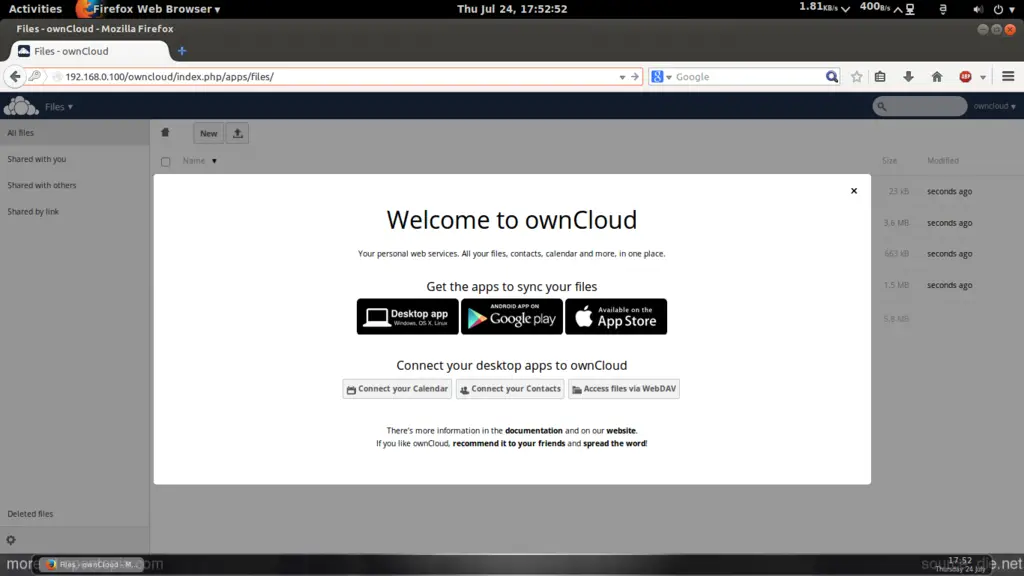Click the Connect your Calendar button
The height and width of the screenshot is (576, 1024).
pos(397,389)
